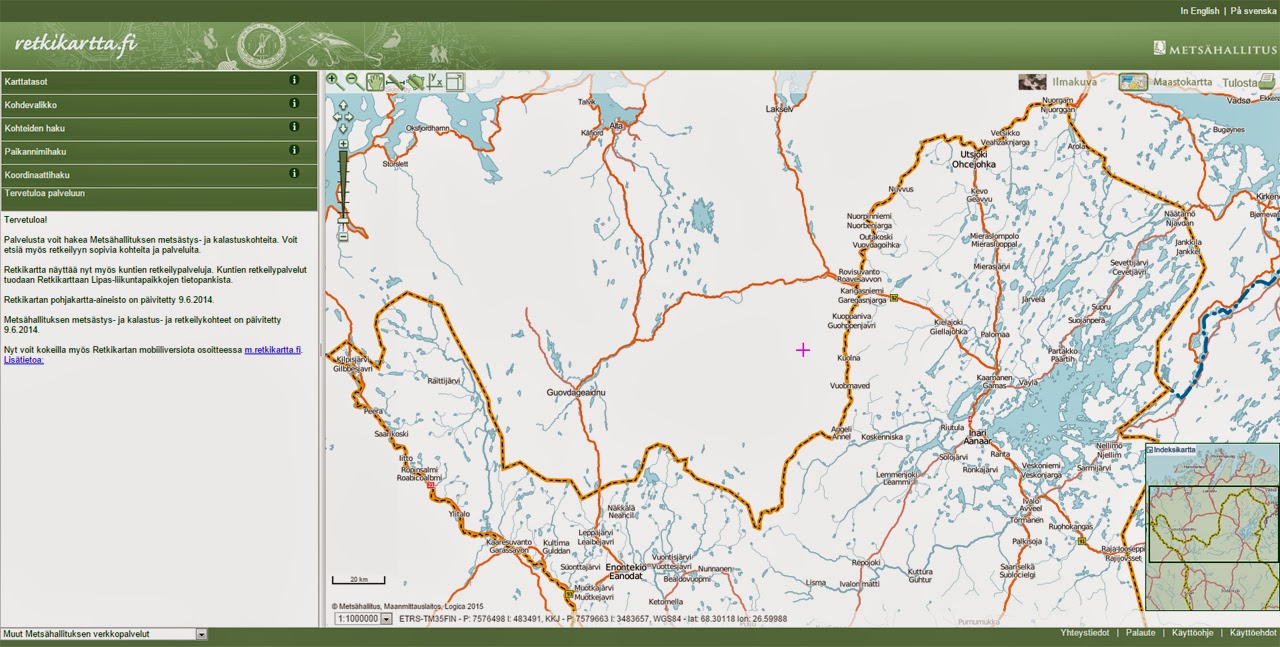
Task: Select the distance measuring tool
Action: (x=395, y=81)
